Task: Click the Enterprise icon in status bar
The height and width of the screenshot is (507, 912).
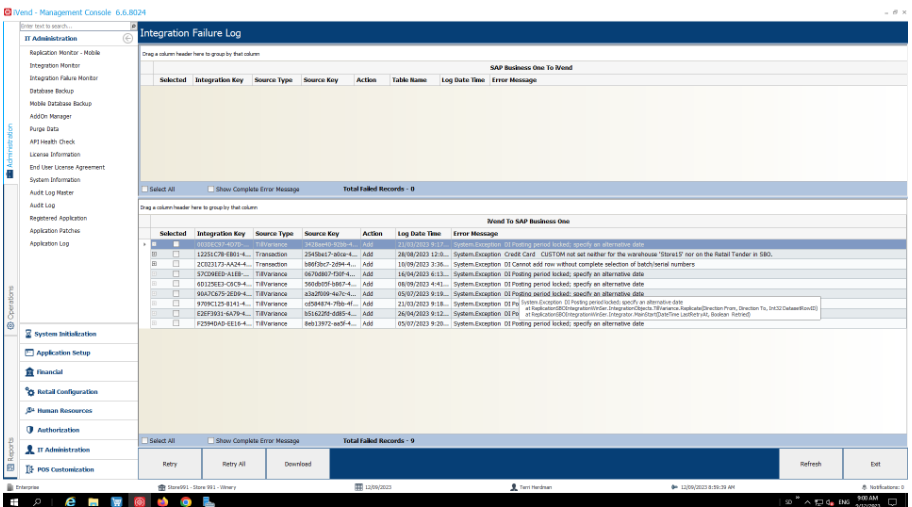Action: [x=9, y=487]
